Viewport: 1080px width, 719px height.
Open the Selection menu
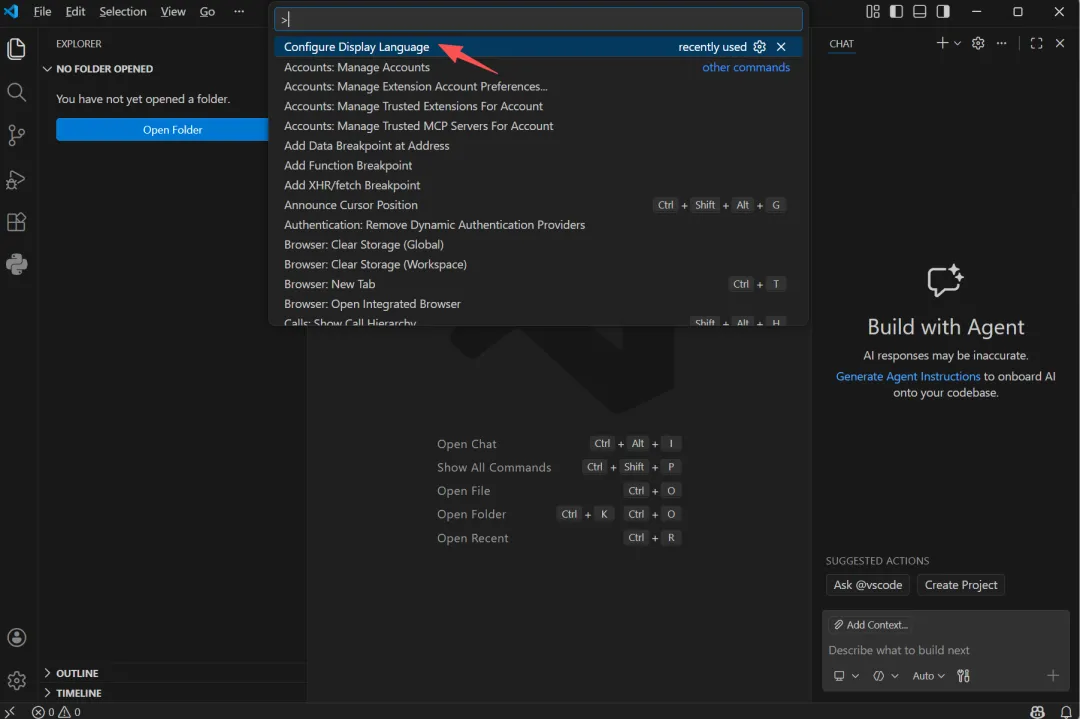pyautogui.click(x=123, y=11)
